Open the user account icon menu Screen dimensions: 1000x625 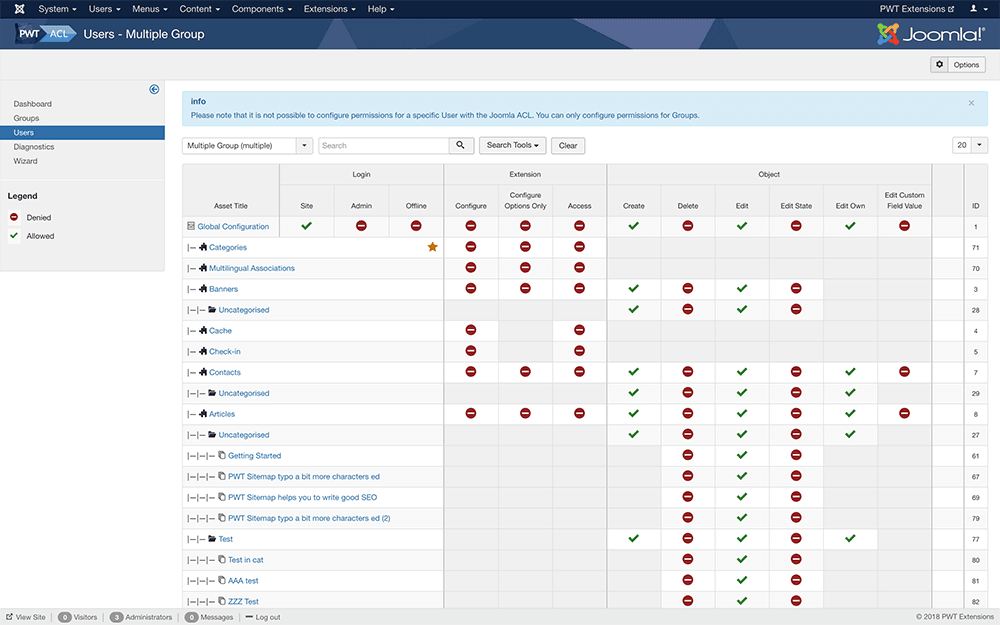coord(976,9)
